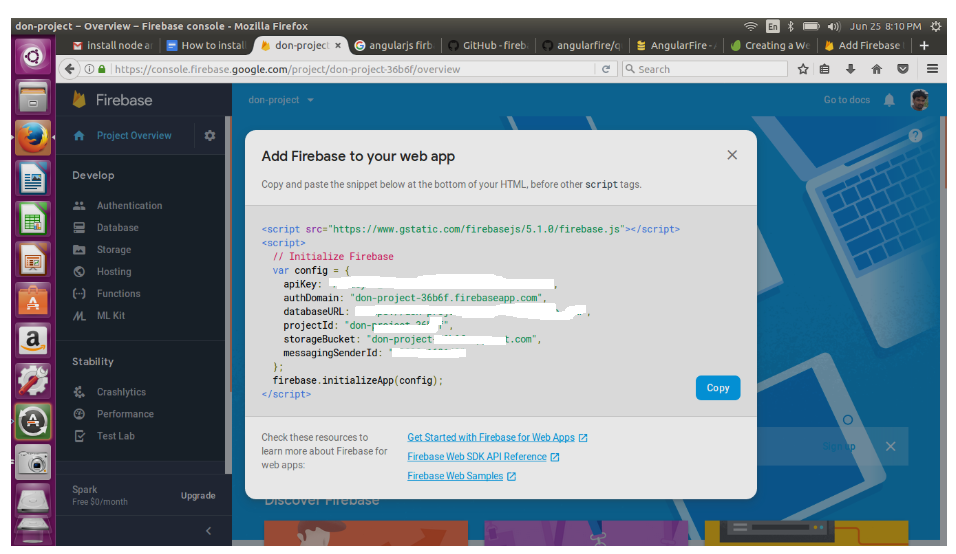Open Project Overview home icon
956x554 pixels.
coord(79,136)
